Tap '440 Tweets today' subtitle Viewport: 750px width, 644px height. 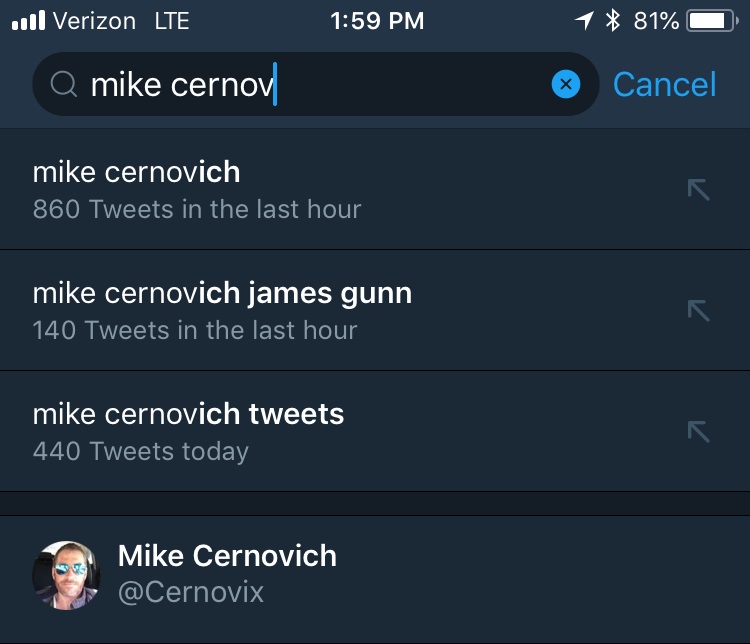(x=141, y=451)
